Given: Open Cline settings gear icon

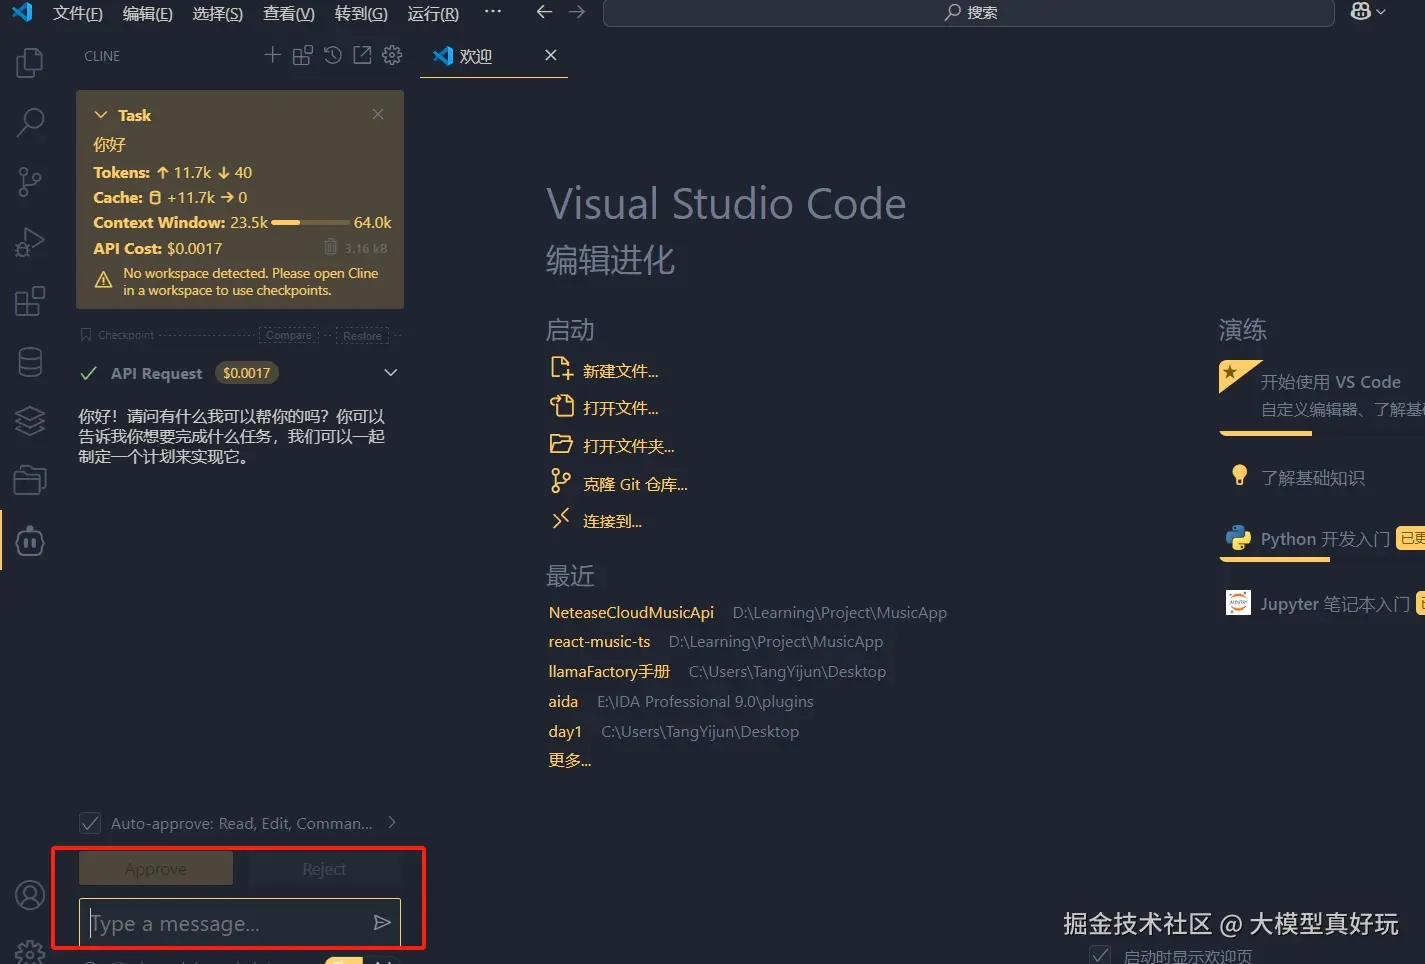Looking at the screenshot, I should (392, 55).
